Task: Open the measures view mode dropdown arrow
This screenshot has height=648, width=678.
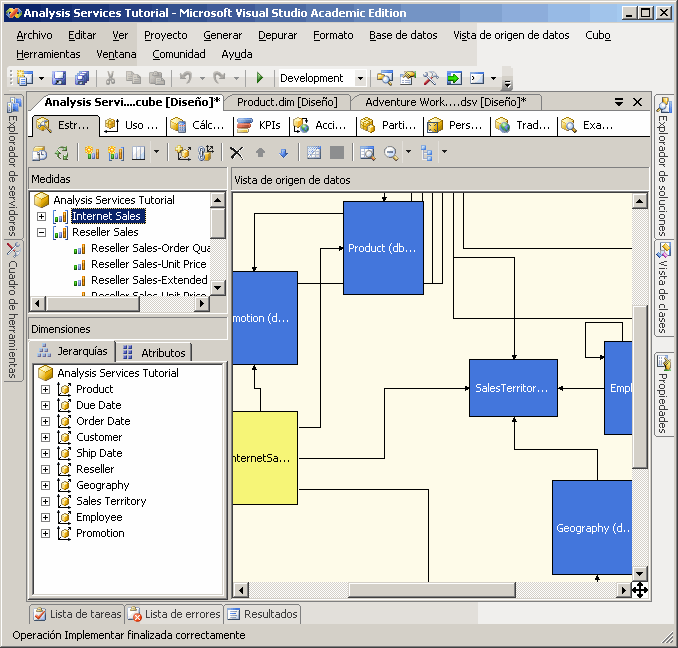Action: pos(157,152)
